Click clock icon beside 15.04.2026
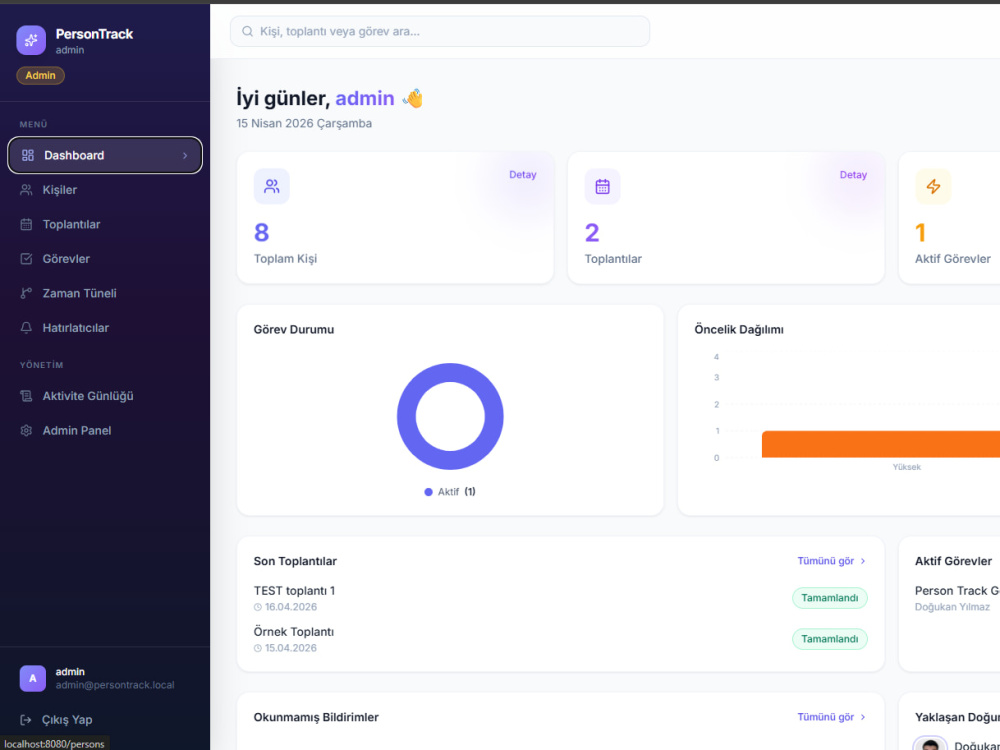The image size is (1000, 750). pos(258,648)
